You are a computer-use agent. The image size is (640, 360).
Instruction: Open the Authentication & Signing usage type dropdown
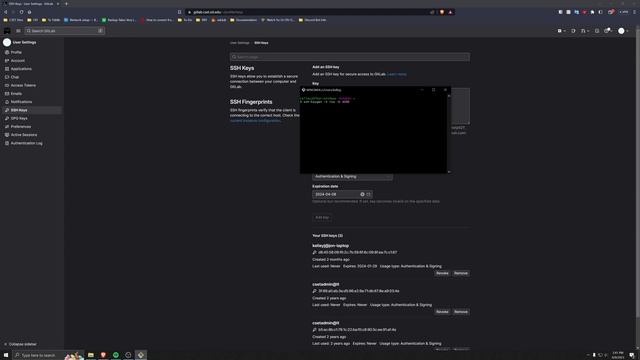pyautogui.click(x=353, y=176)
